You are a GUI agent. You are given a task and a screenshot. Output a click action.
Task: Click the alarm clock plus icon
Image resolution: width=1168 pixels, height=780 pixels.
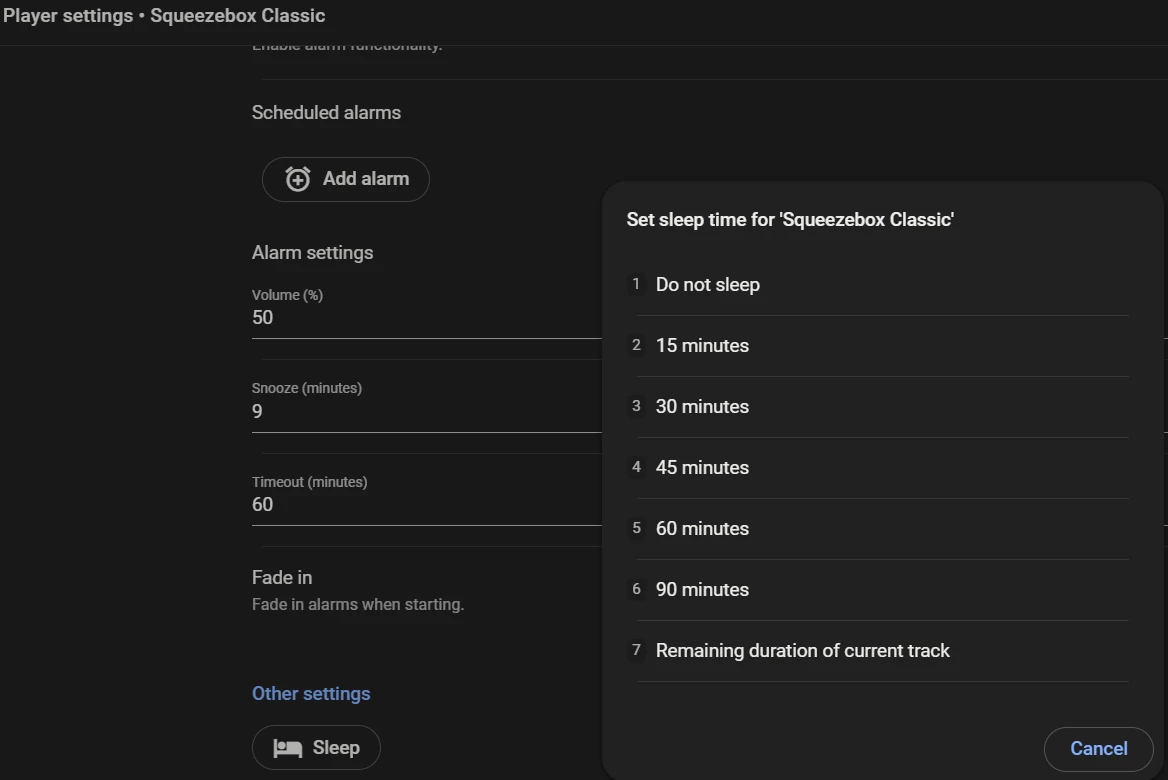(298, 179)
